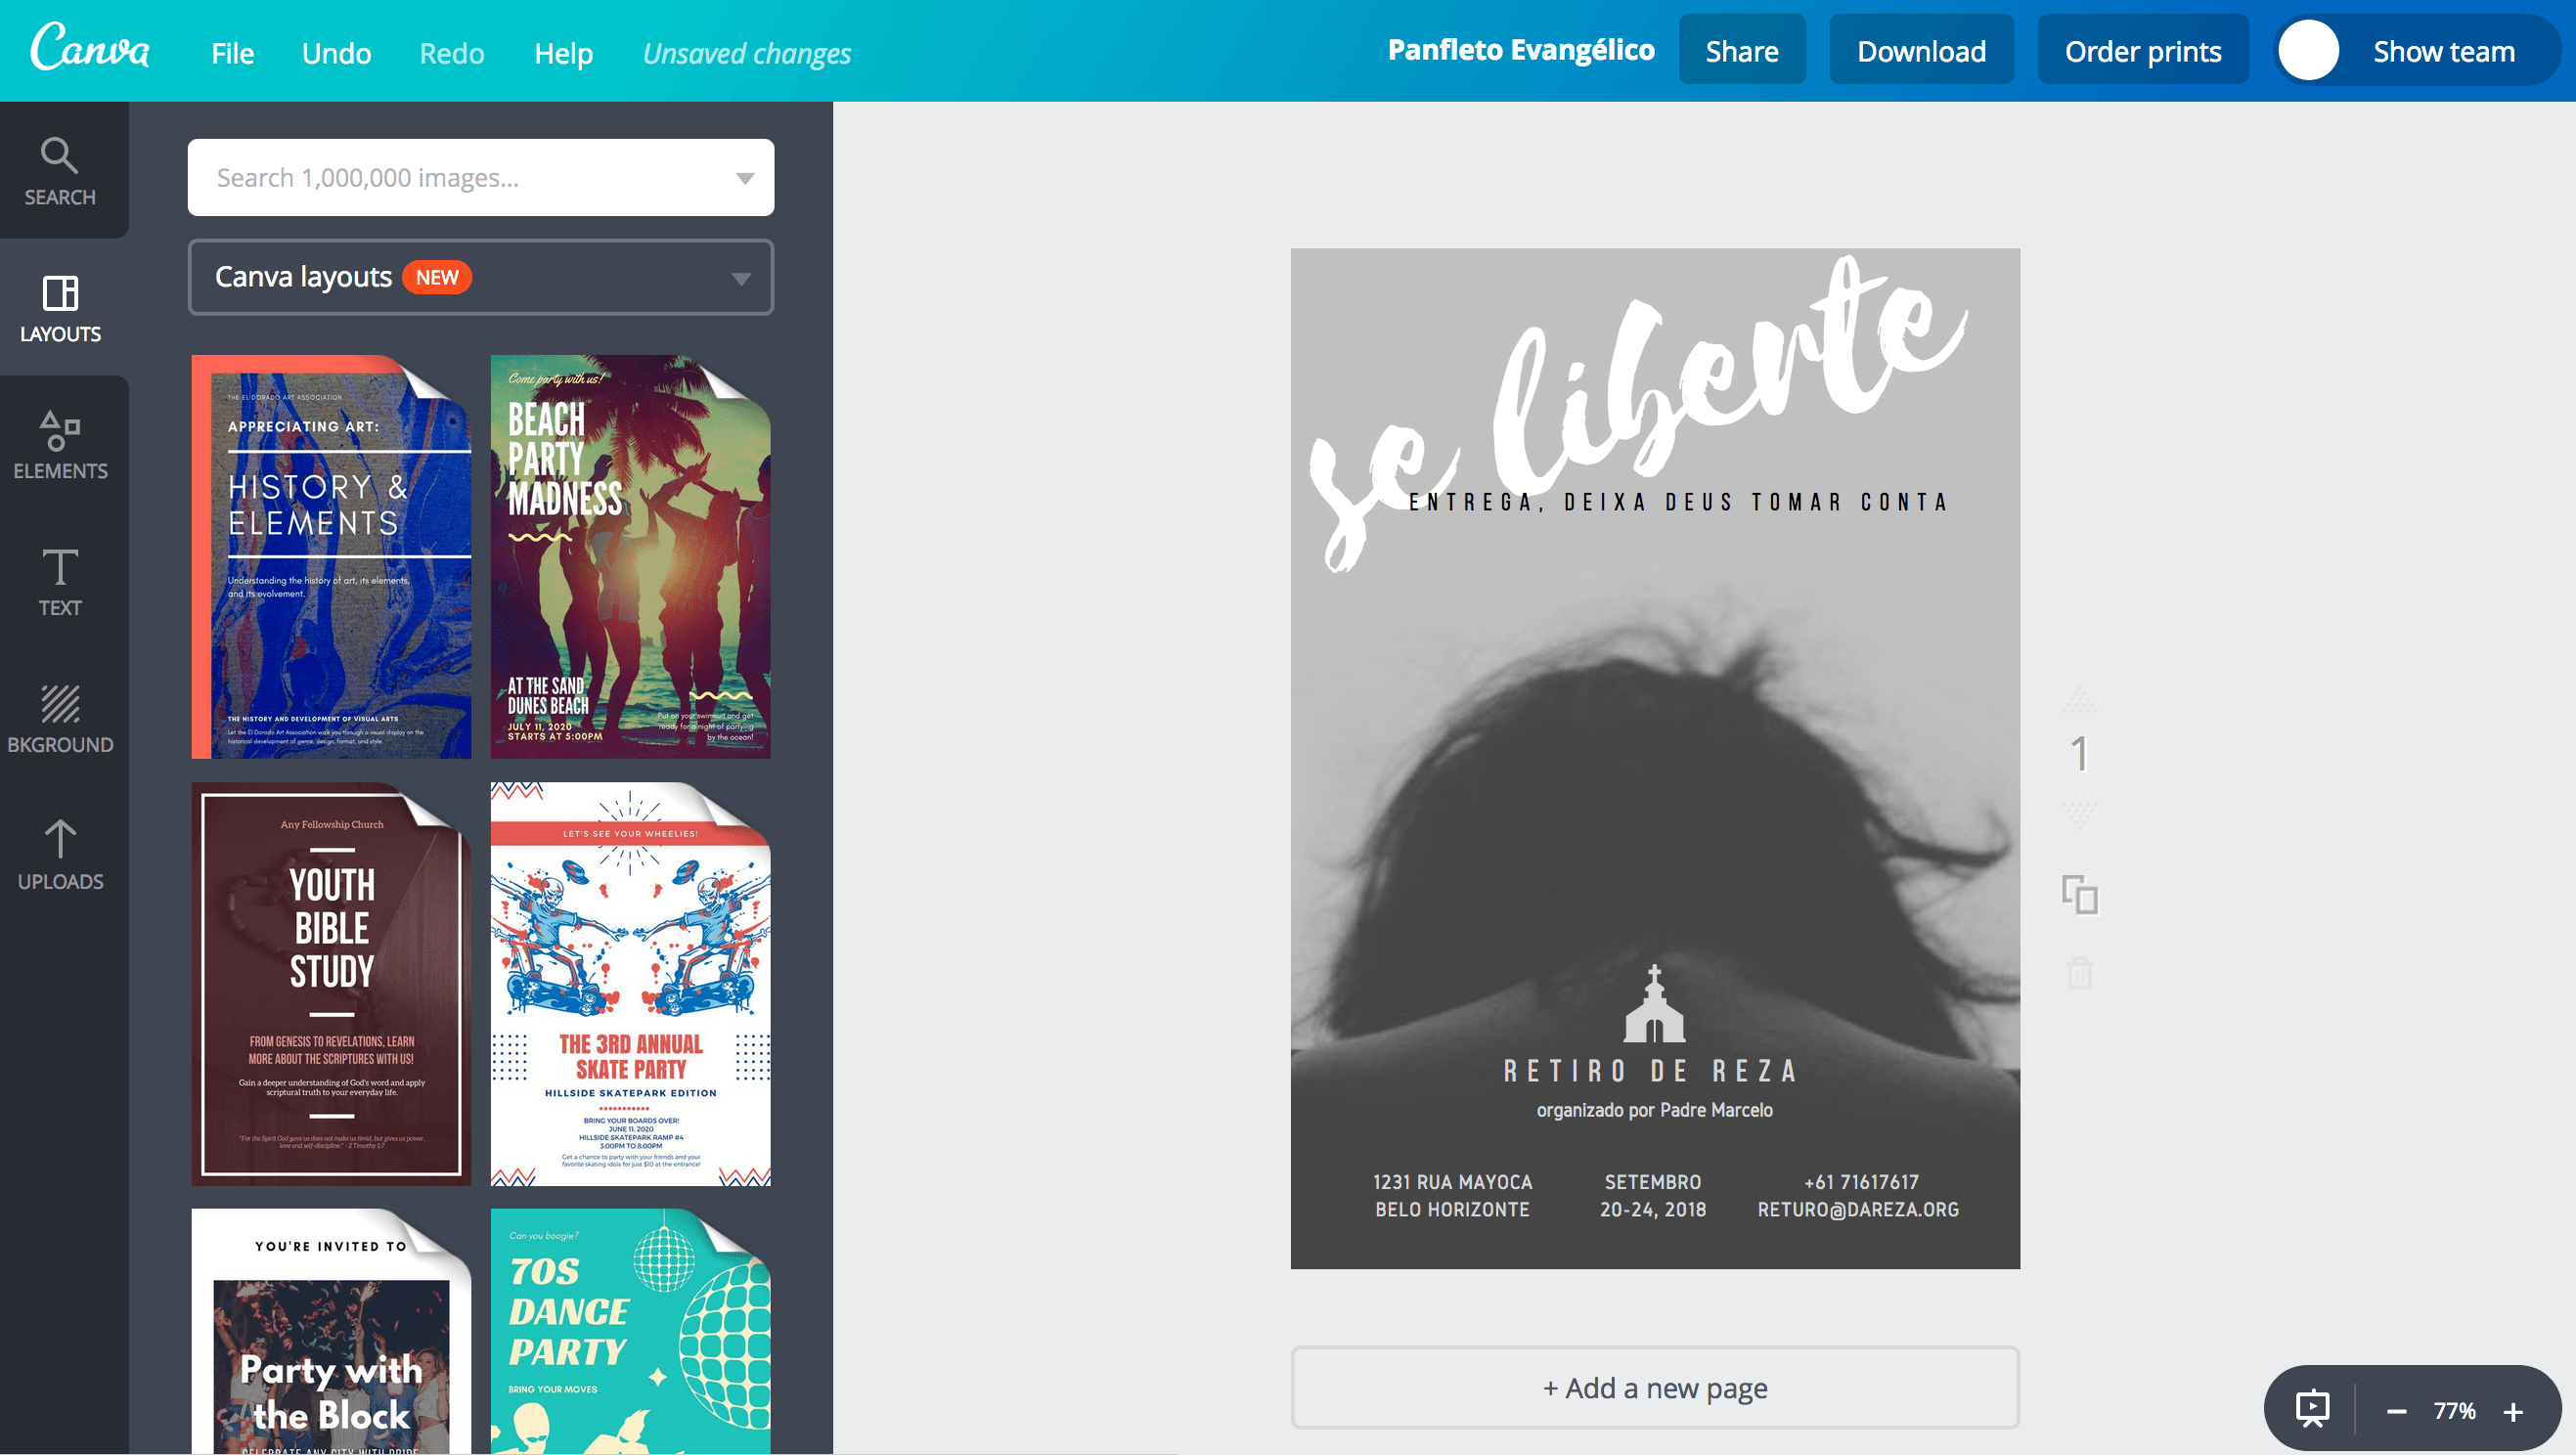Click the church icon on the flyer
2576x1455 pixels.
pyautogui.click(x=1654, y=1003)
